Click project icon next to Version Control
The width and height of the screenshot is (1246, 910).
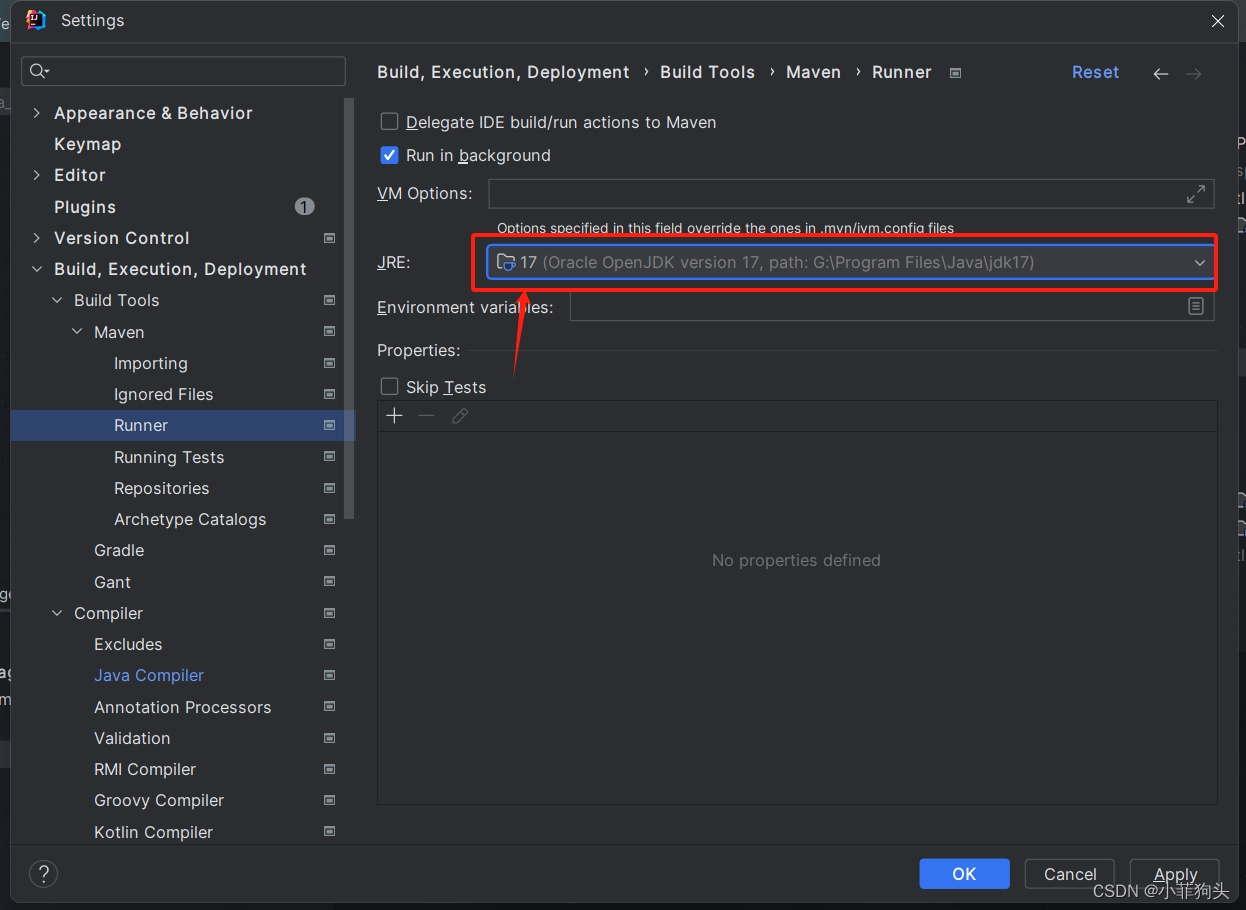tap(329, 238)
